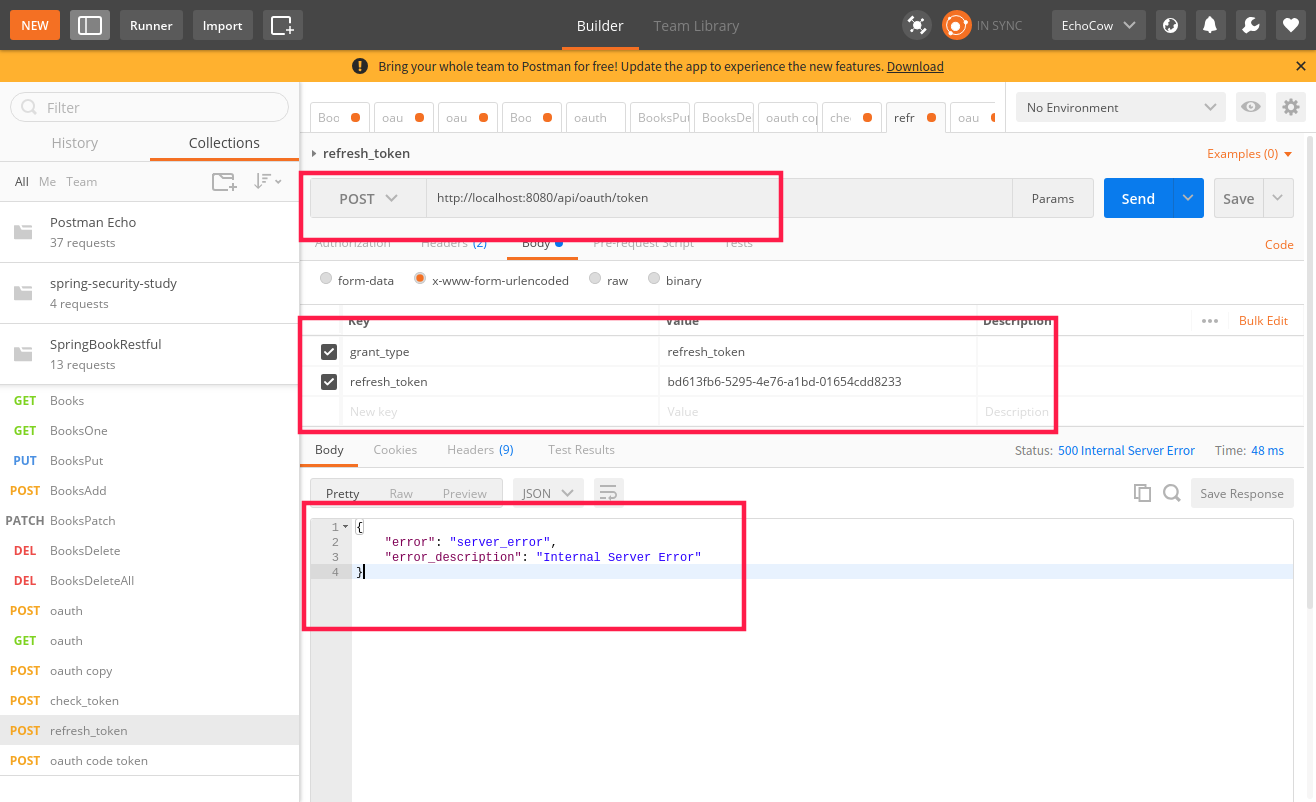This screenshot has width=1316, height=802.
Task: Open Bulk Edit link
Action: 1263,321
